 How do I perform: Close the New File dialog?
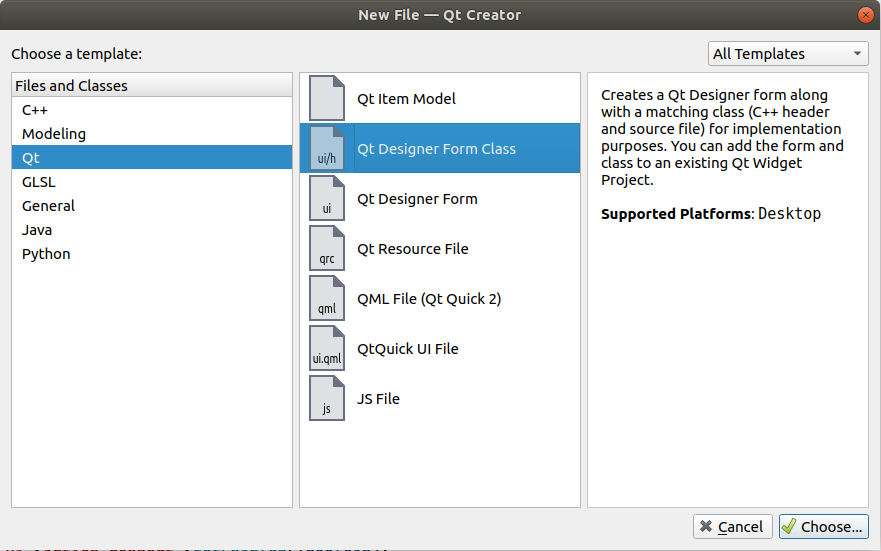(x=866, y=15)
